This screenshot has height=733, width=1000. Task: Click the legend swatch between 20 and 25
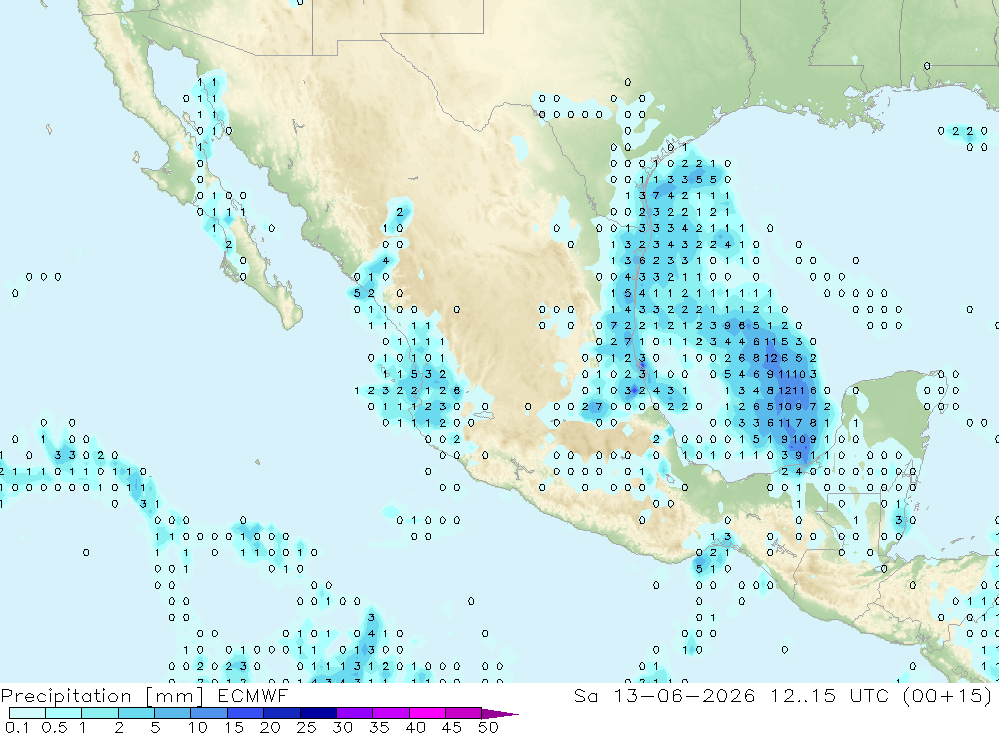pyautogui.click(x=282, y=713)
